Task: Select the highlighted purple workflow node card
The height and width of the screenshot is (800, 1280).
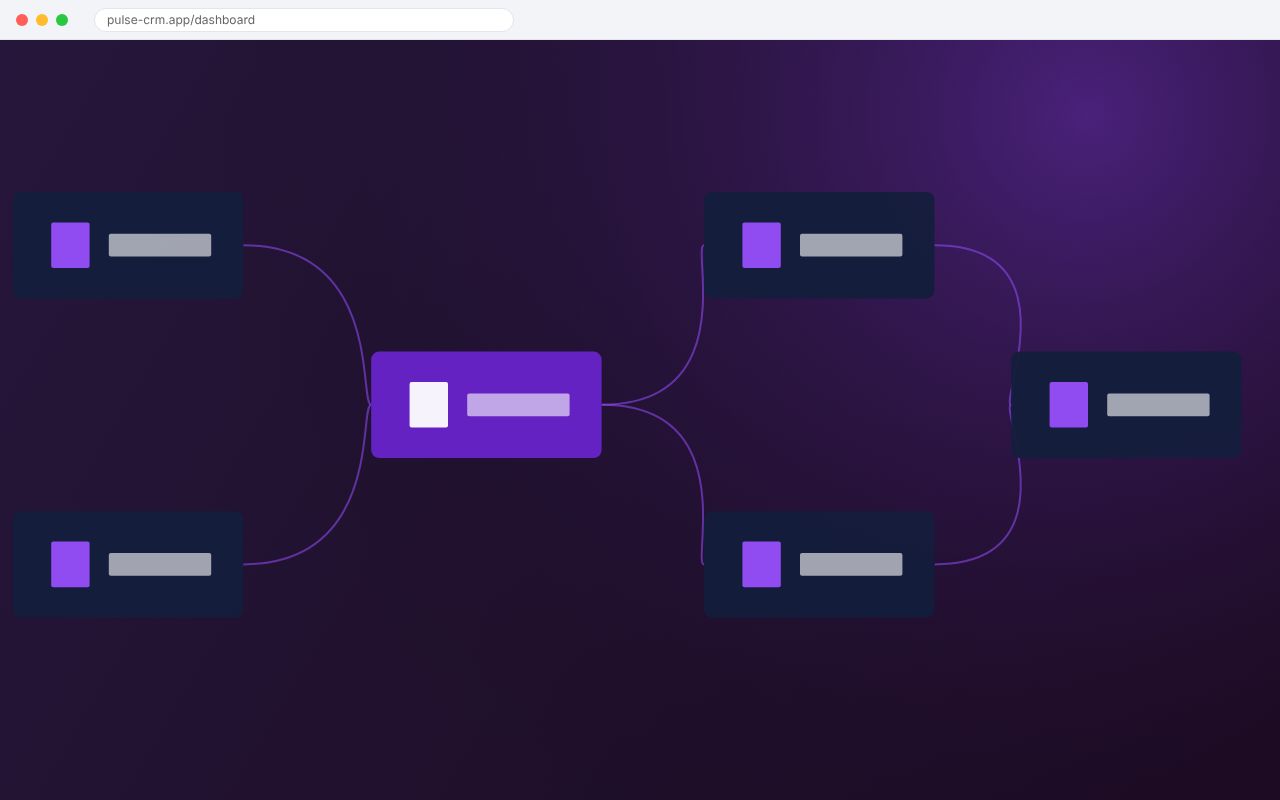Action: tap(486, 404)
